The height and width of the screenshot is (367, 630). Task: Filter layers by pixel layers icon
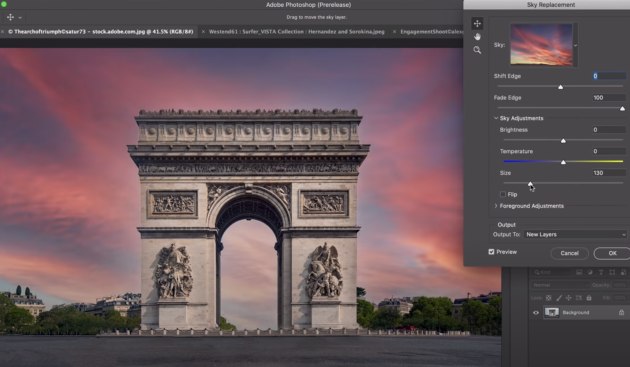tap(579, 272)
